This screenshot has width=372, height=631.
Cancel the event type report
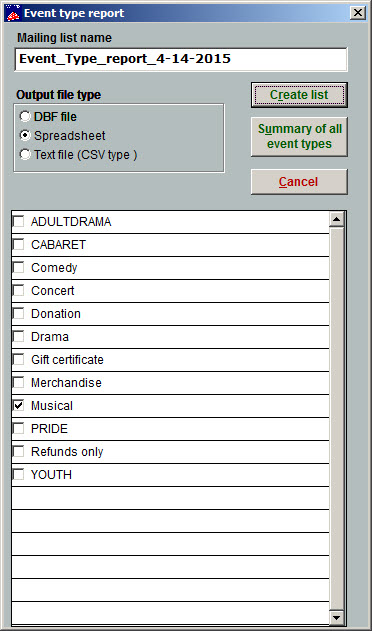299,182
